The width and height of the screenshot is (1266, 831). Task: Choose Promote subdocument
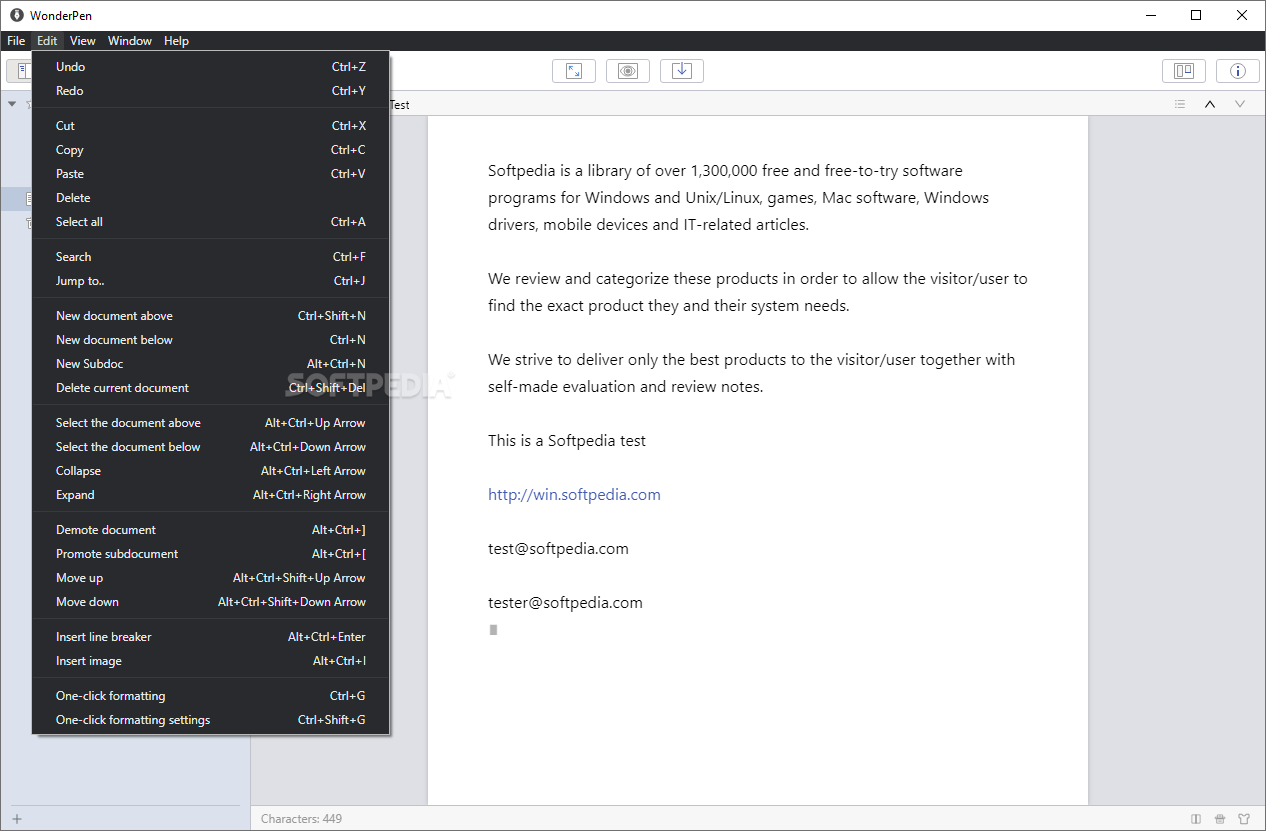(x=211, y=554)
